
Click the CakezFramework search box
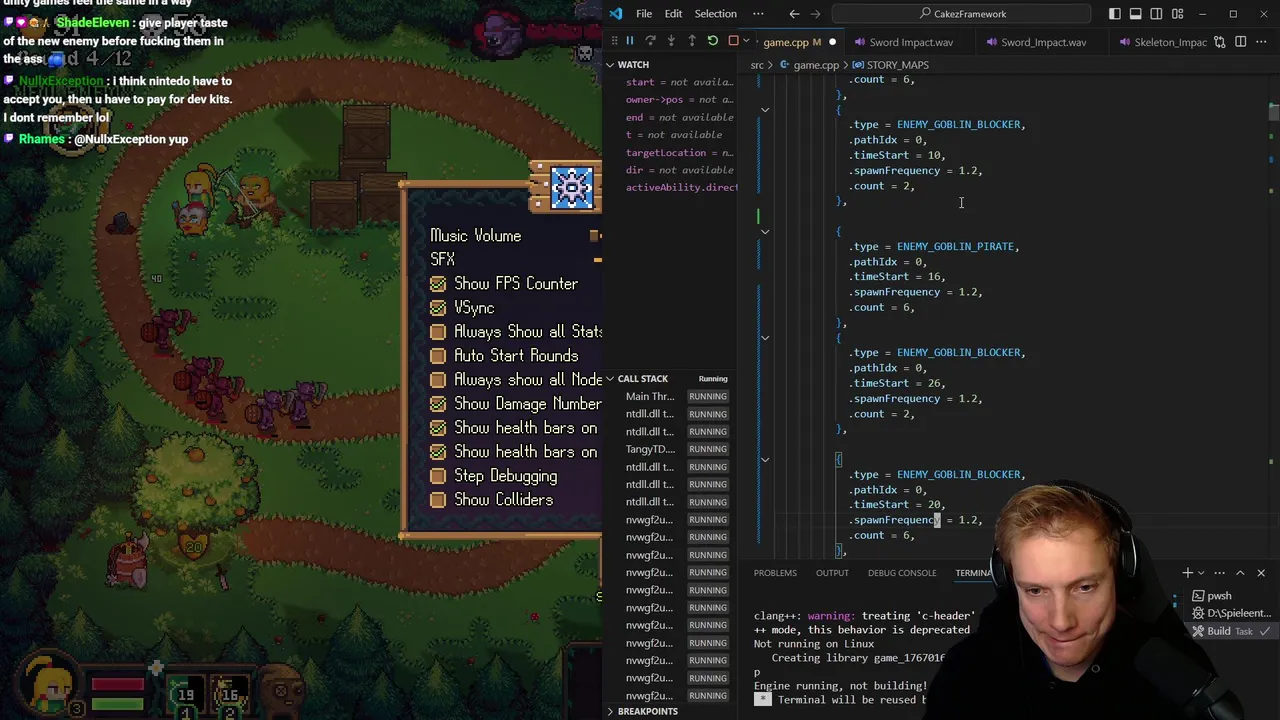pyautogui.click(x=963, y=14)
